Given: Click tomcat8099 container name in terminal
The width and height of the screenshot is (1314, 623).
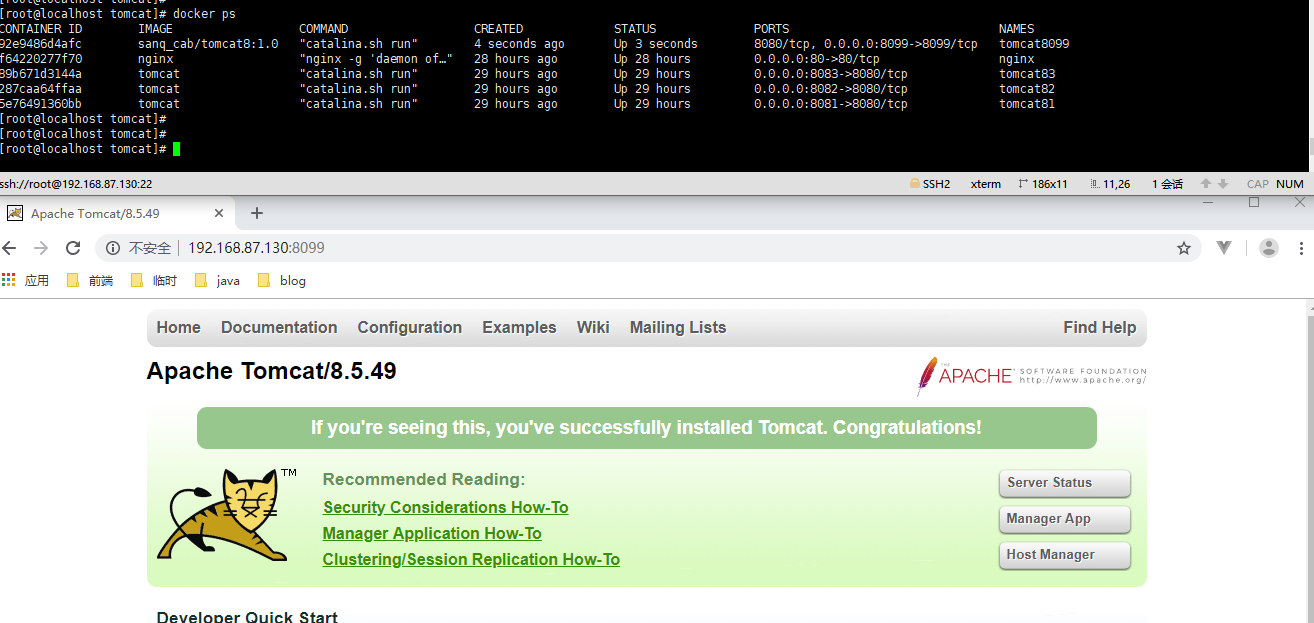Looking at the screenshot, I should point(1034,44).
